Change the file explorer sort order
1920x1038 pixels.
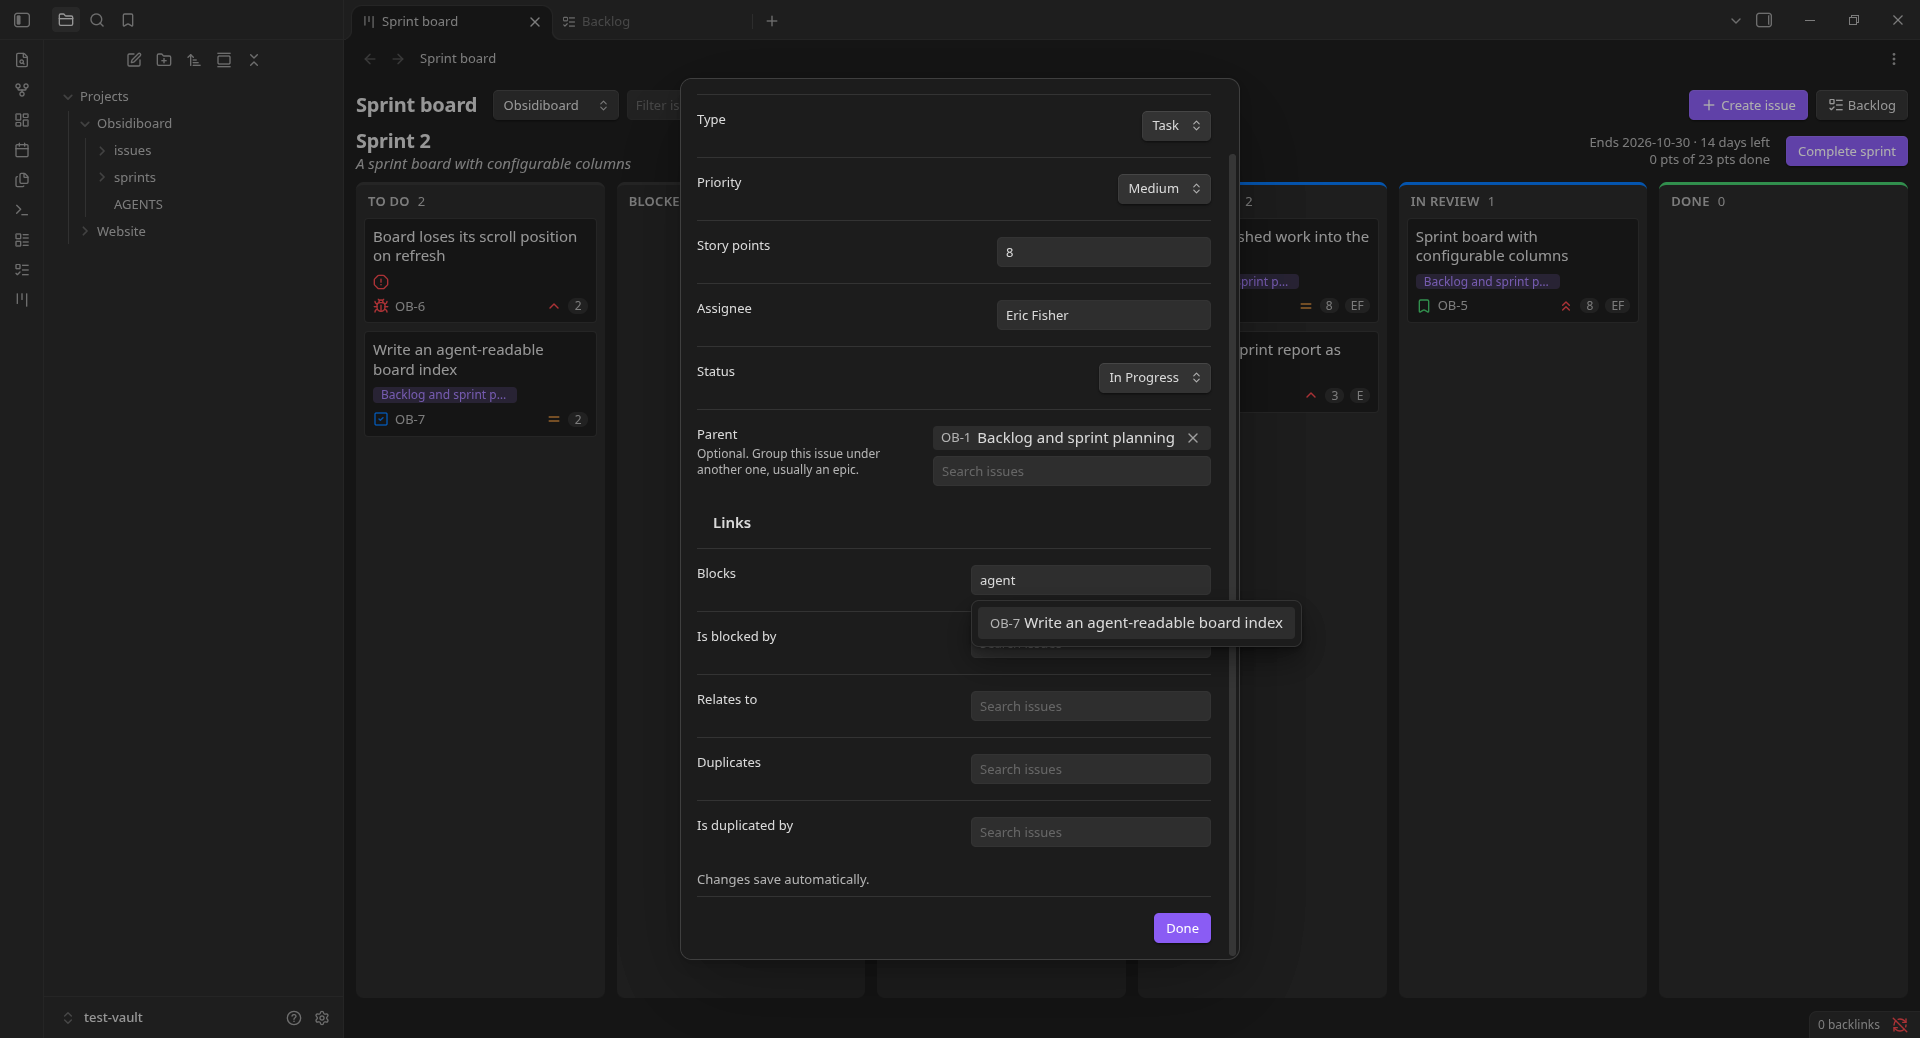[194, 60]
